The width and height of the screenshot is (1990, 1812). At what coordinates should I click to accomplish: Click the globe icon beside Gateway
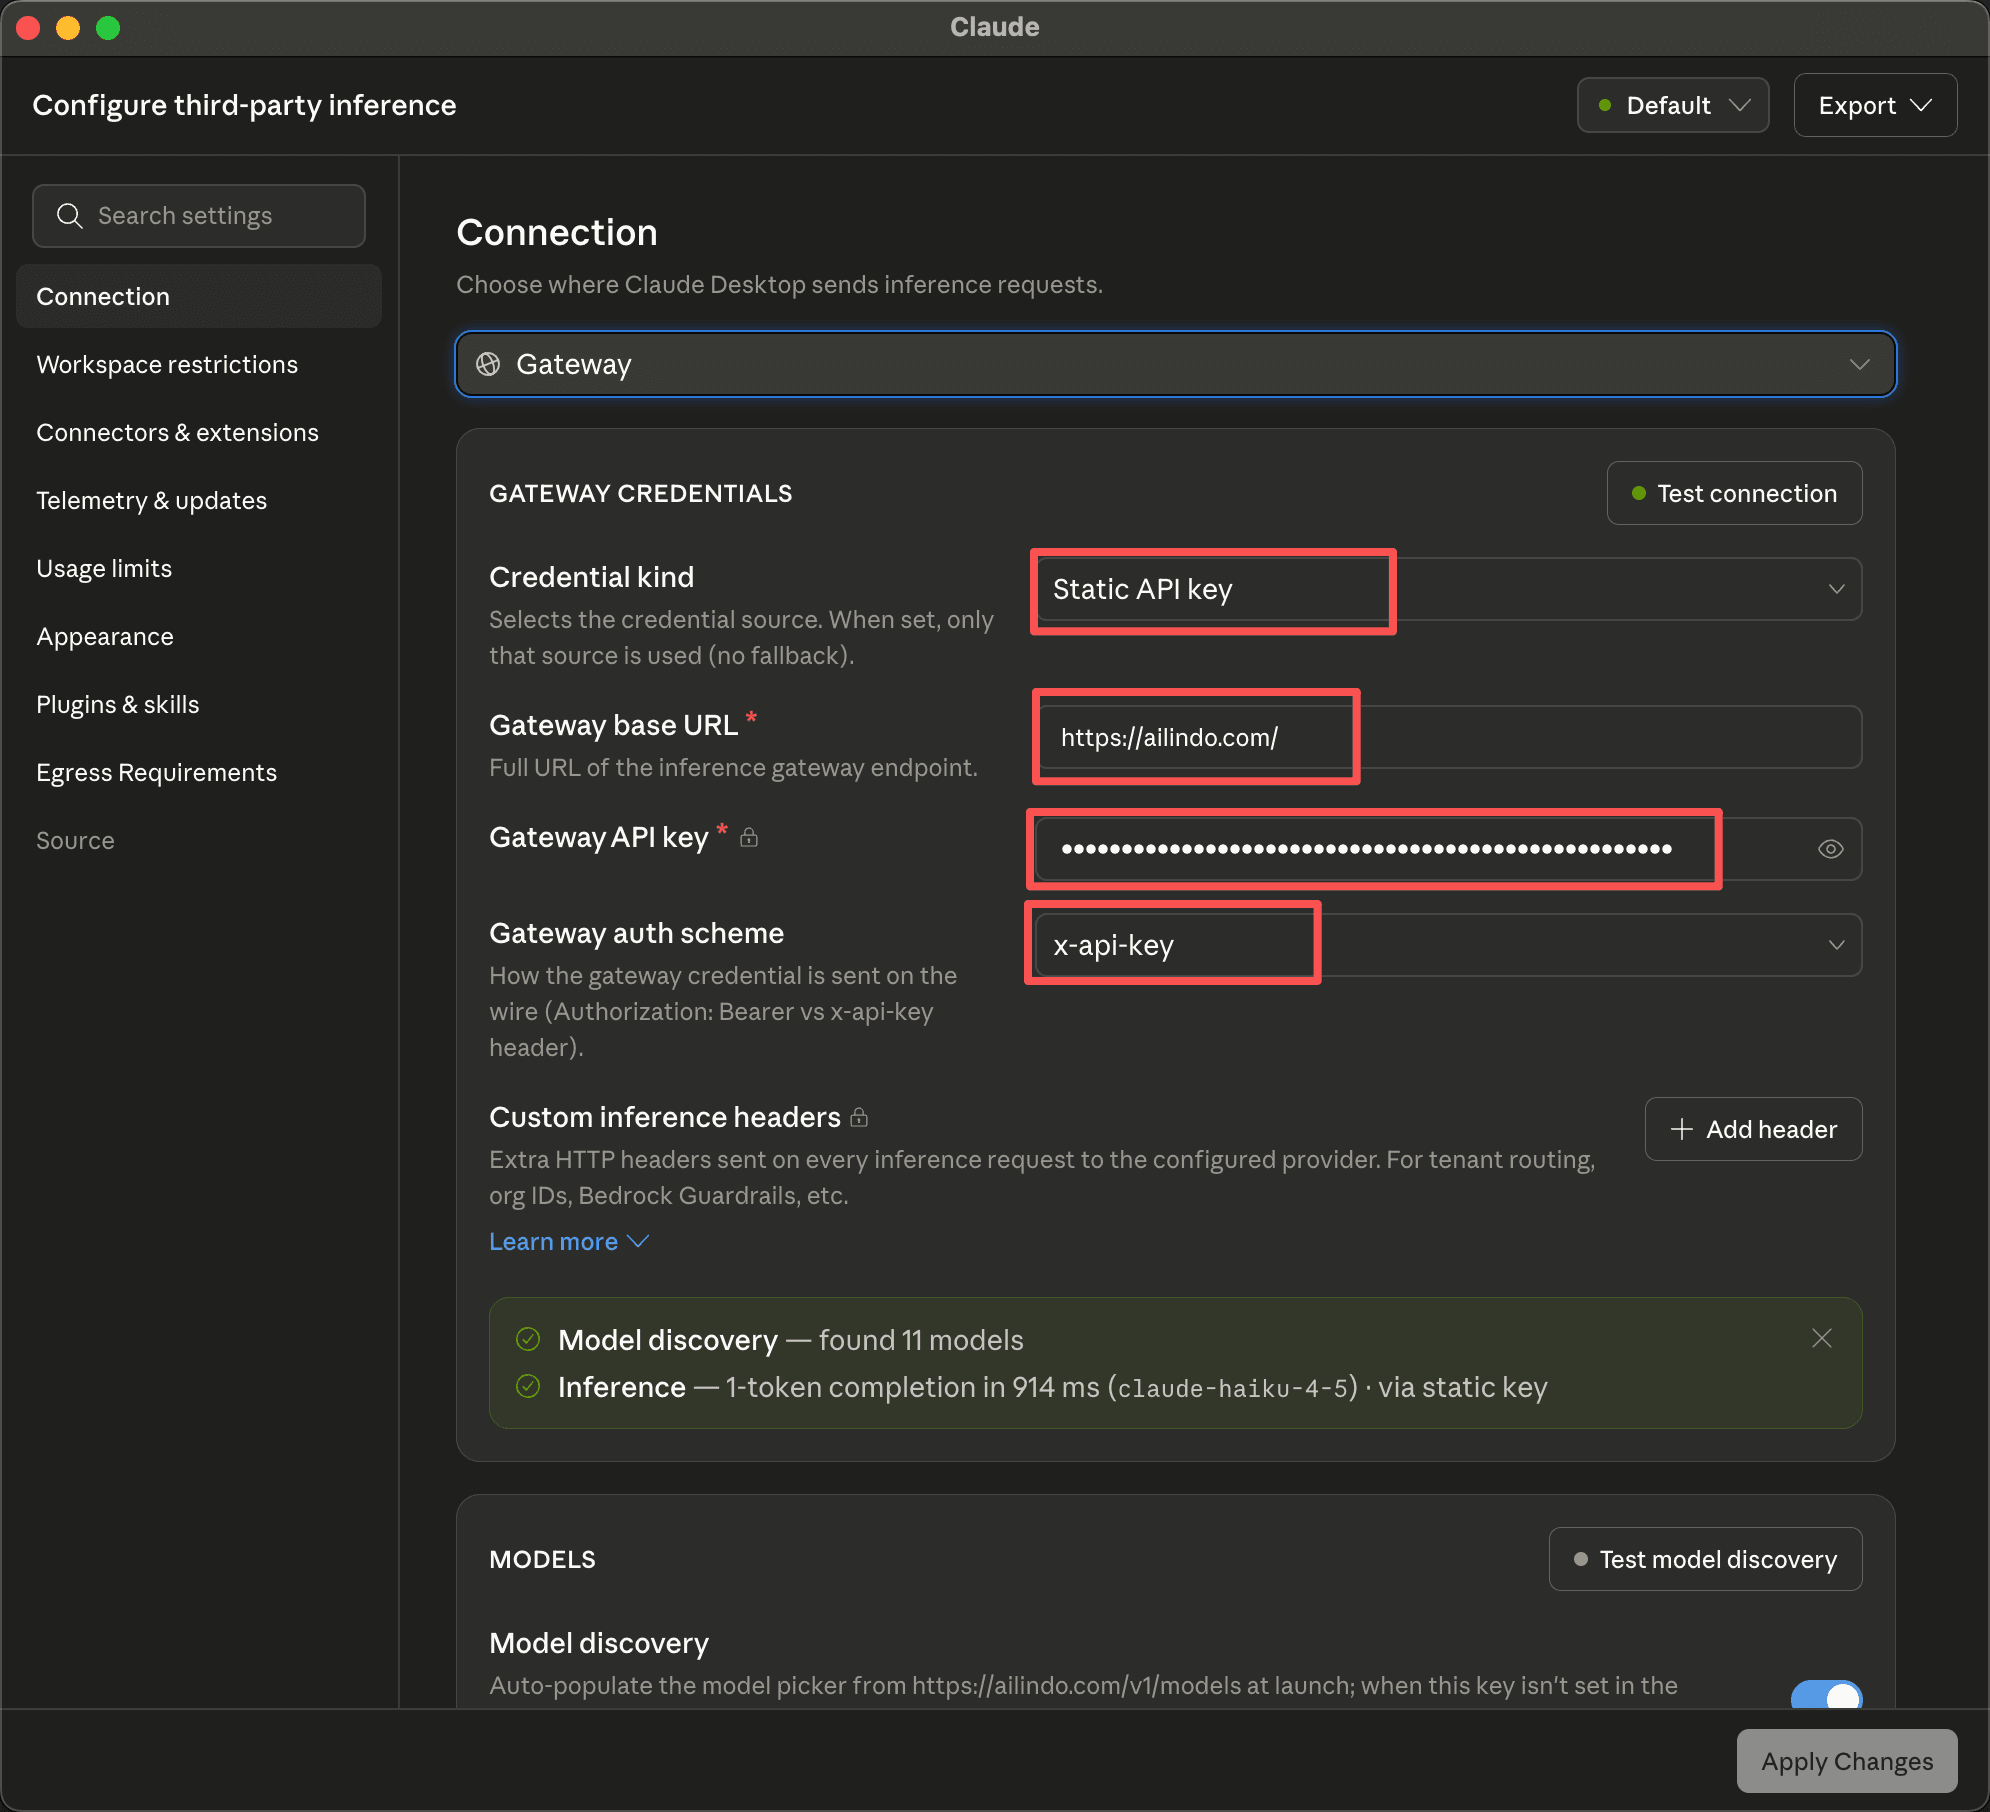(488, 364)
